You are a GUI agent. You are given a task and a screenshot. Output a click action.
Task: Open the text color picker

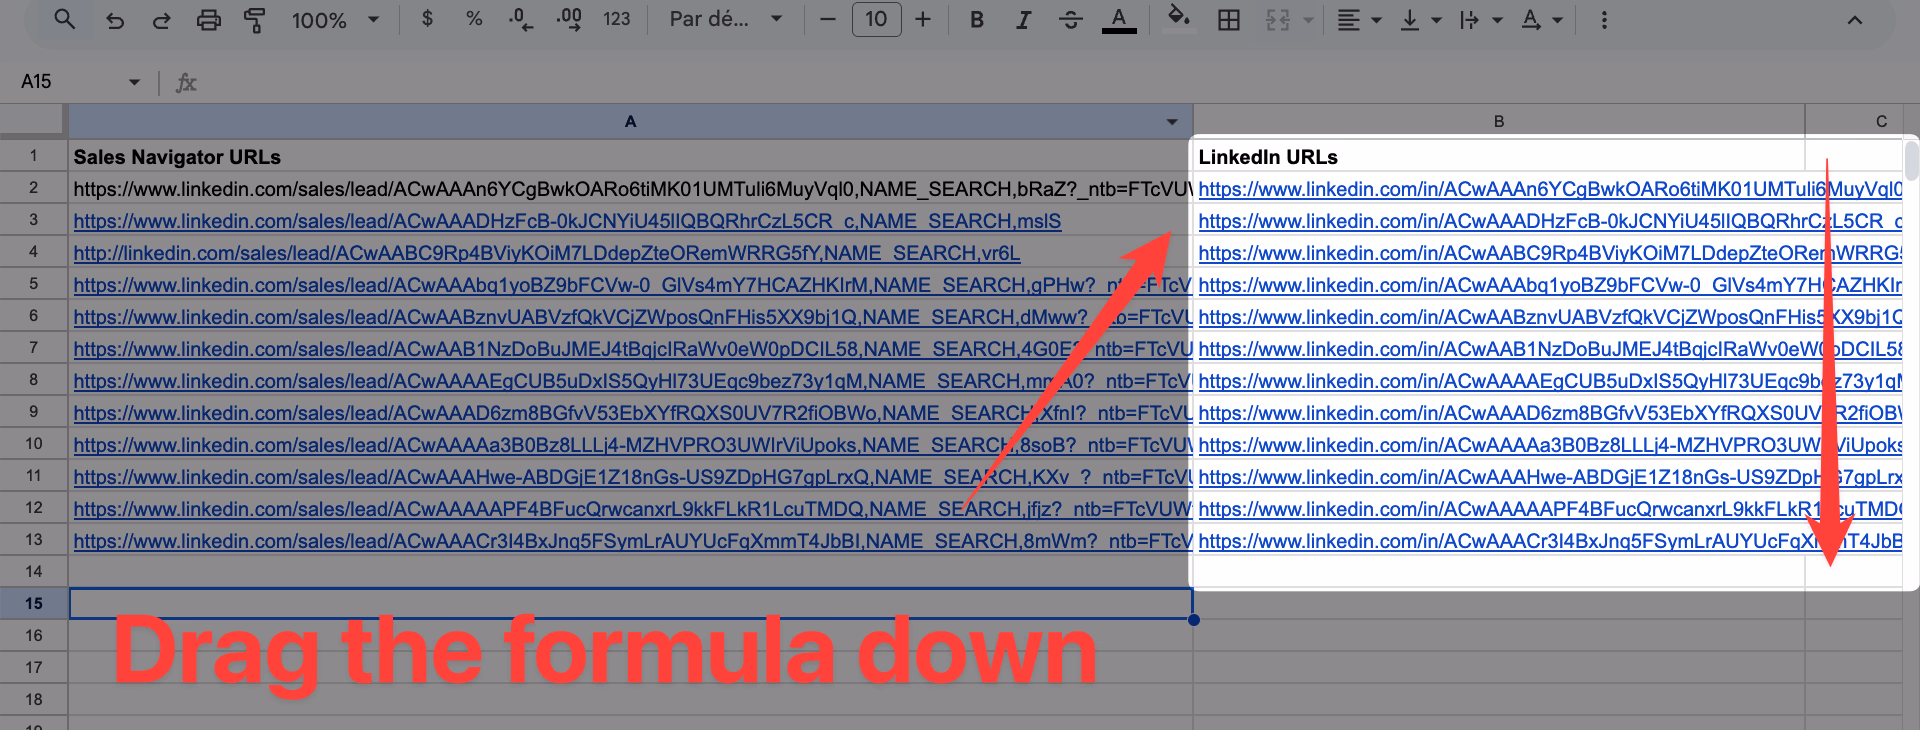click(1119, 19)
